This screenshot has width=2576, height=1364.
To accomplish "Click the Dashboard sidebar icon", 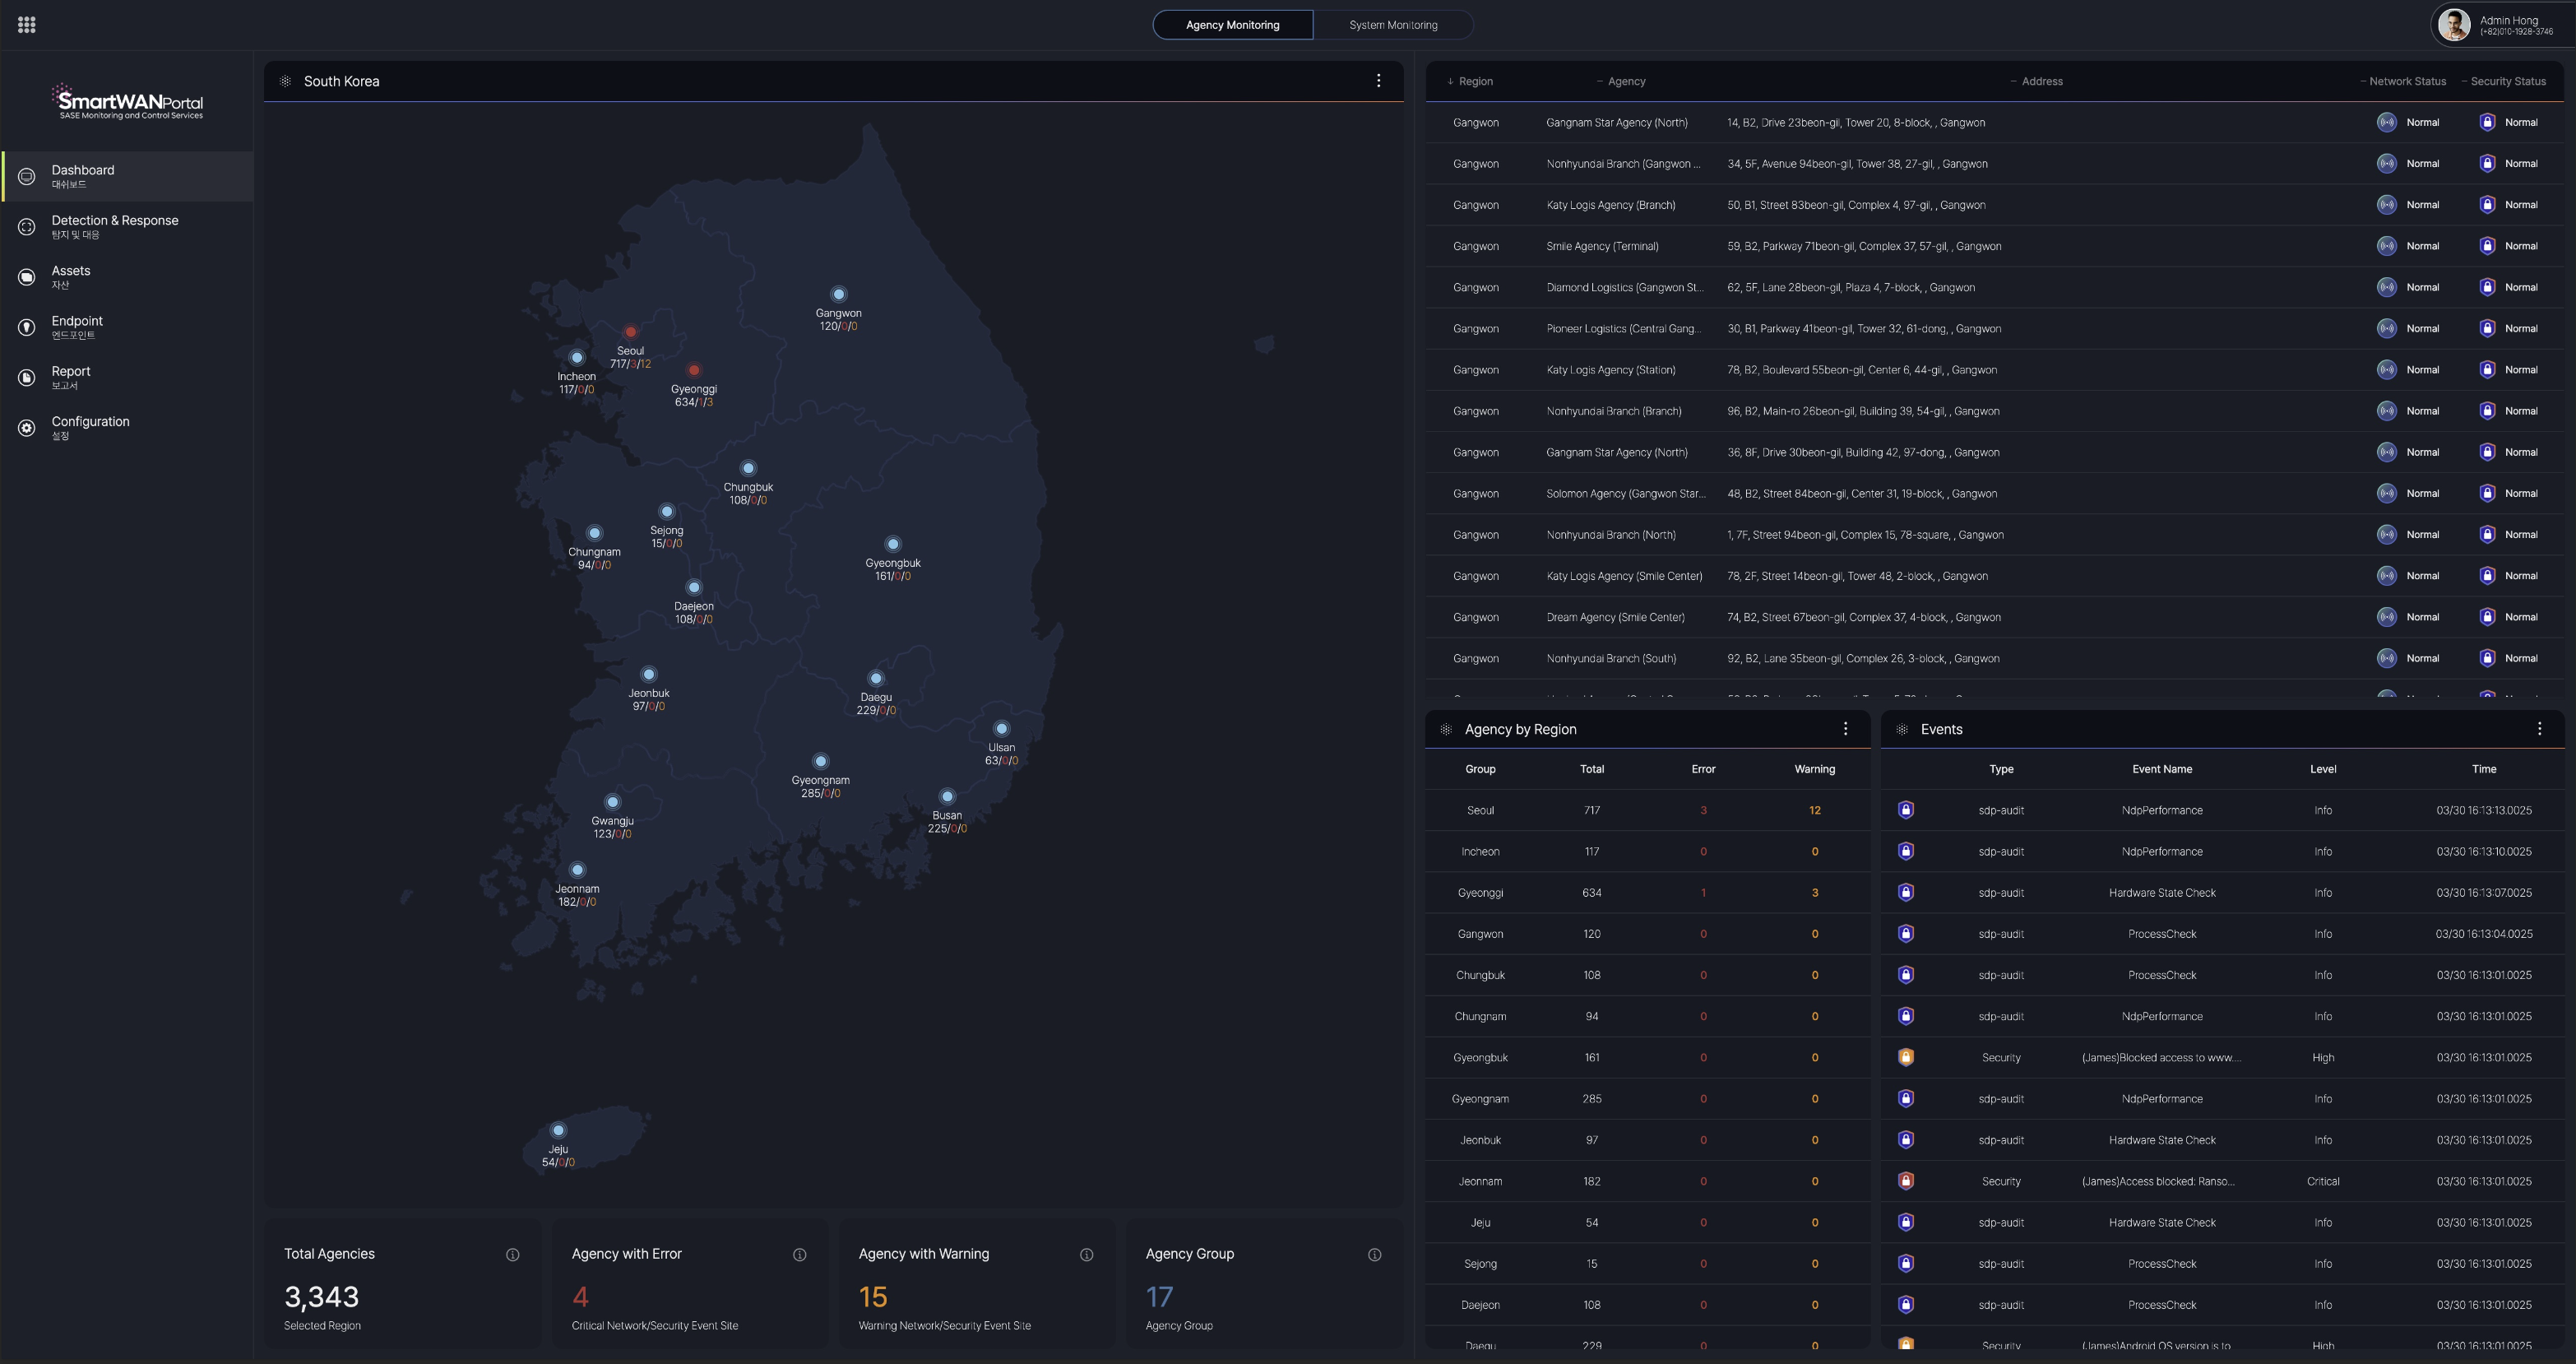I will tap(27, 177).
